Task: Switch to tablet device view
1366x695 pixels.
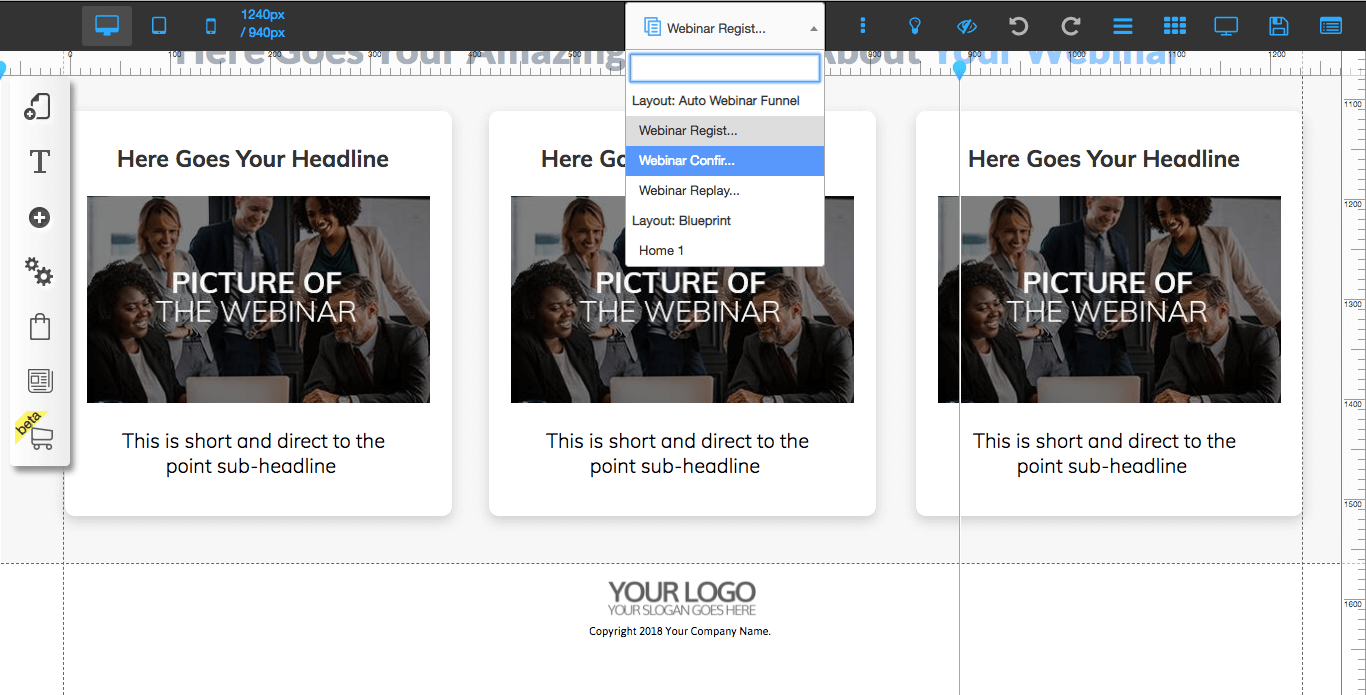Action: (x=159, y=26)
